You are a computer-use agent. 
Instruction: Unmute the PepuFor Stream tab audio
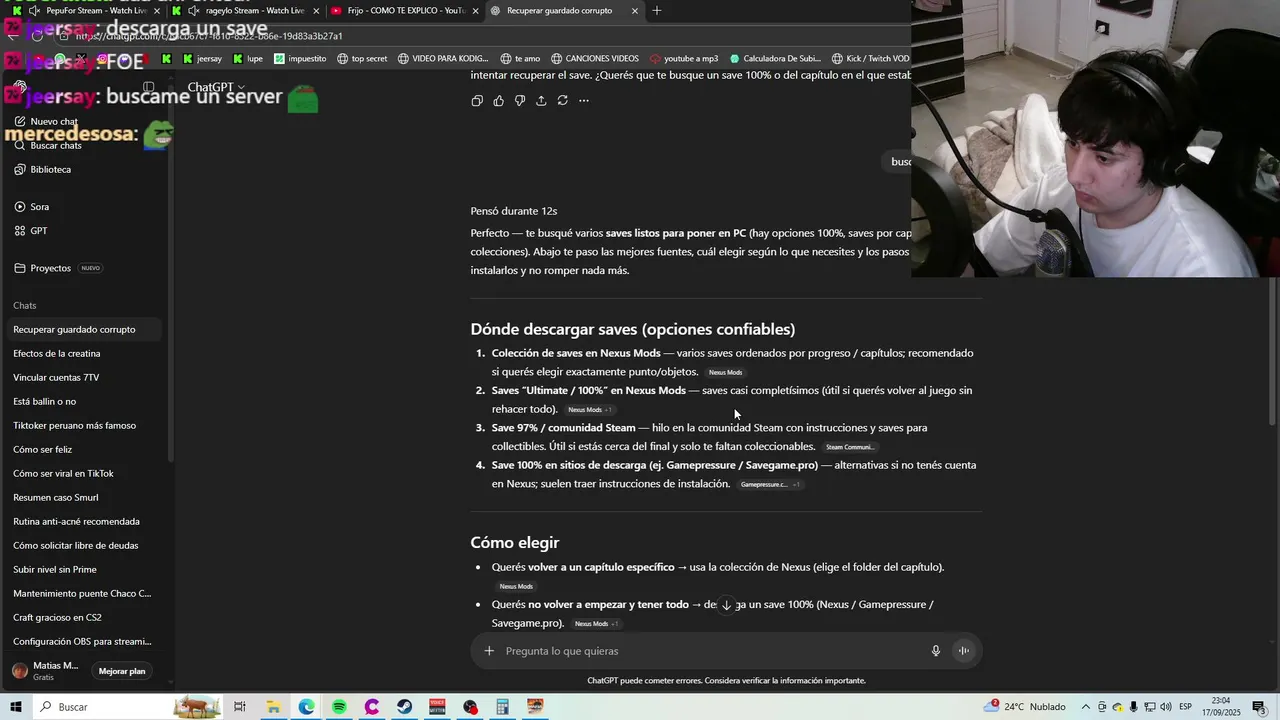35,11
